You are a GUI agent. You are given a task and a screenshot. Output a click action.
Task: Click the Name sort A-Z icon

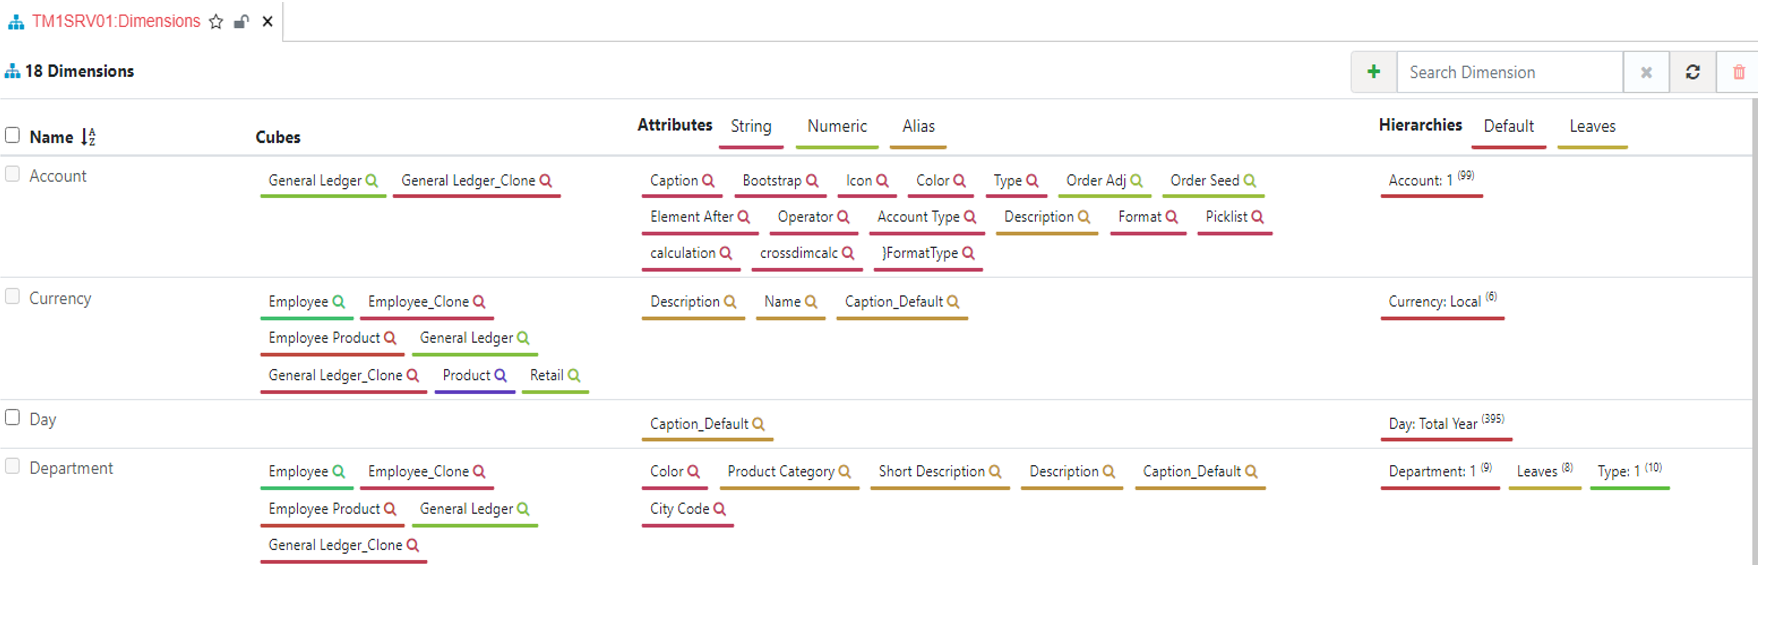click(x=88, y=137)
